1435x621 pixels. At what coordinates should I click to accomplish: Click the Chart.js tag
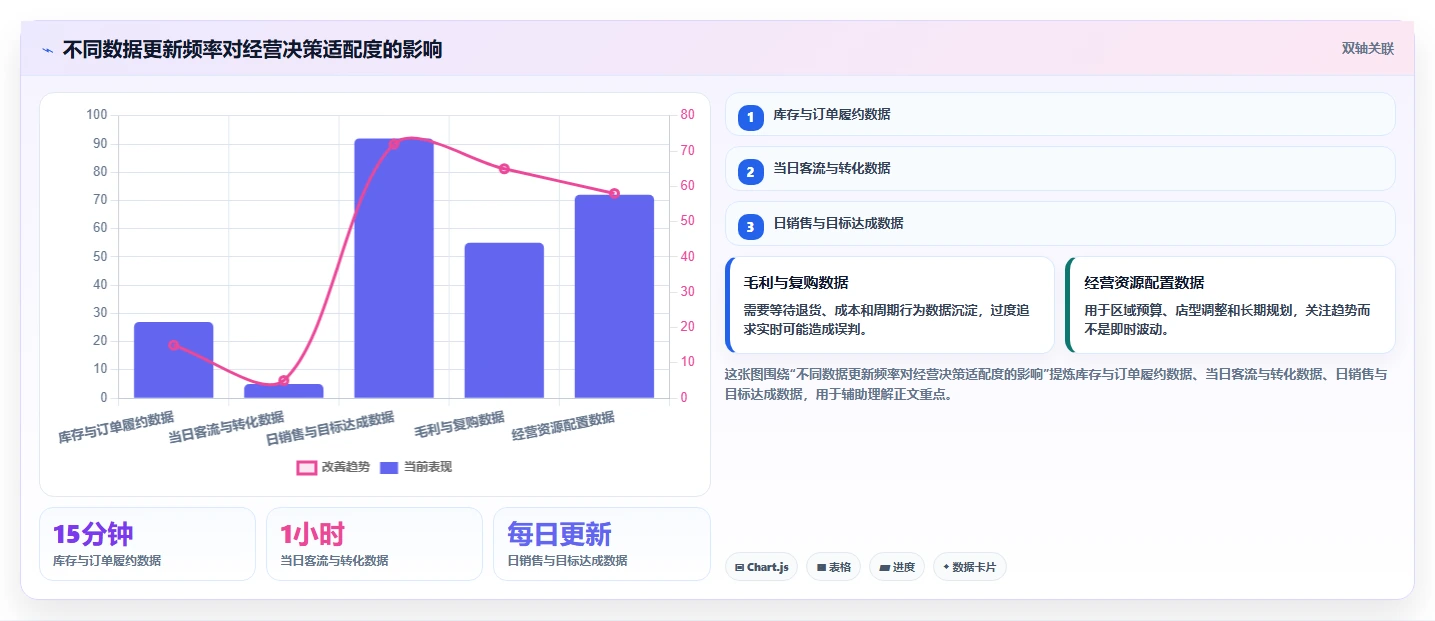(x=762, y=567)
